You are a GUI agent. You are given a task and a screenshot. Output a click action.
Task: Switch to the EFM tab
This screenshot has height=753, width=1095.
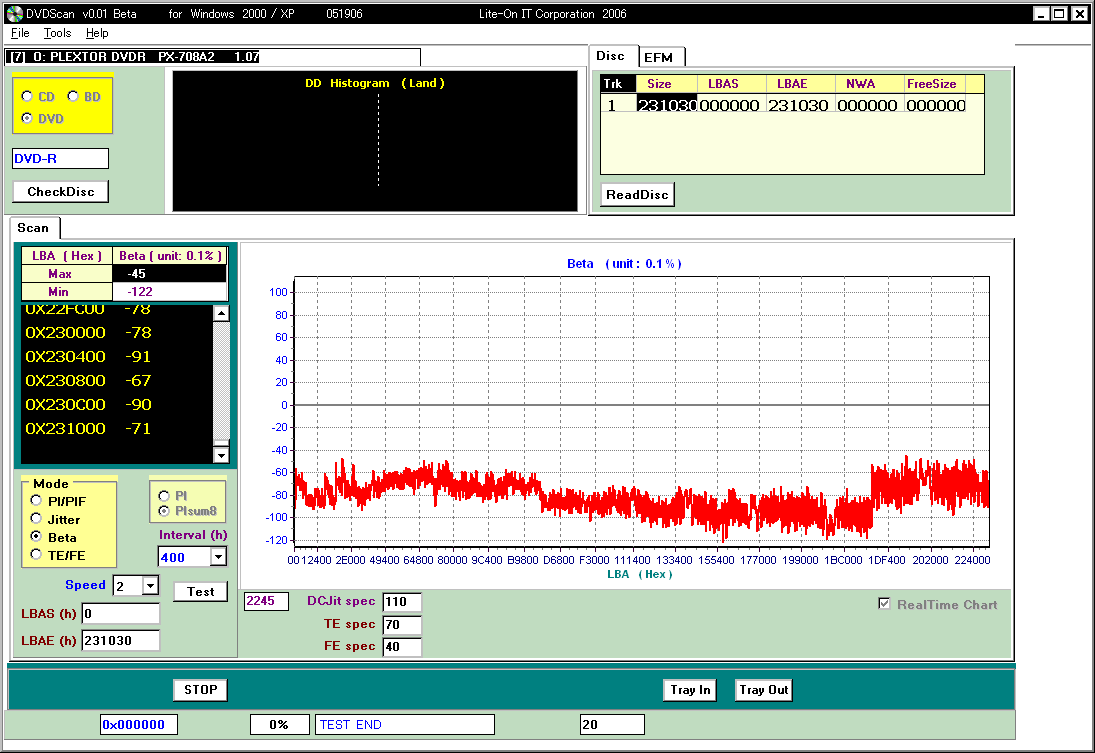[x=658, y=57]
